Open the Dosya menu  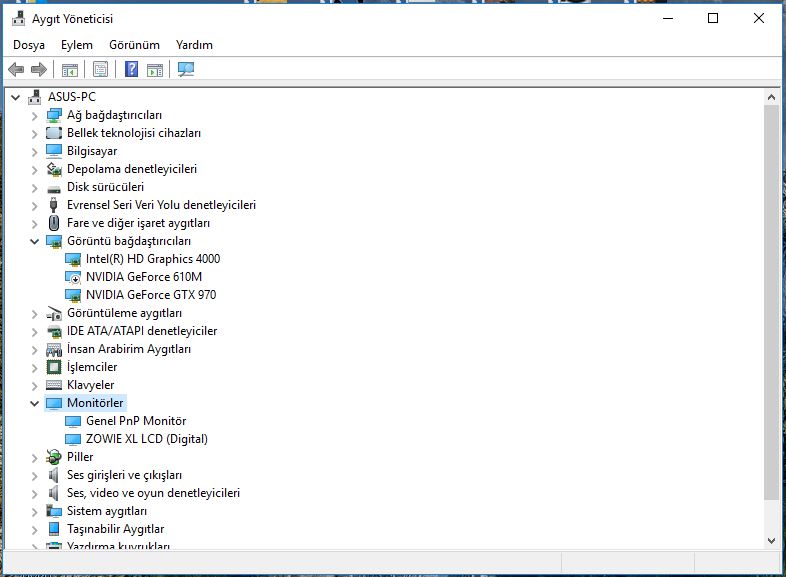tap(29, 45)
